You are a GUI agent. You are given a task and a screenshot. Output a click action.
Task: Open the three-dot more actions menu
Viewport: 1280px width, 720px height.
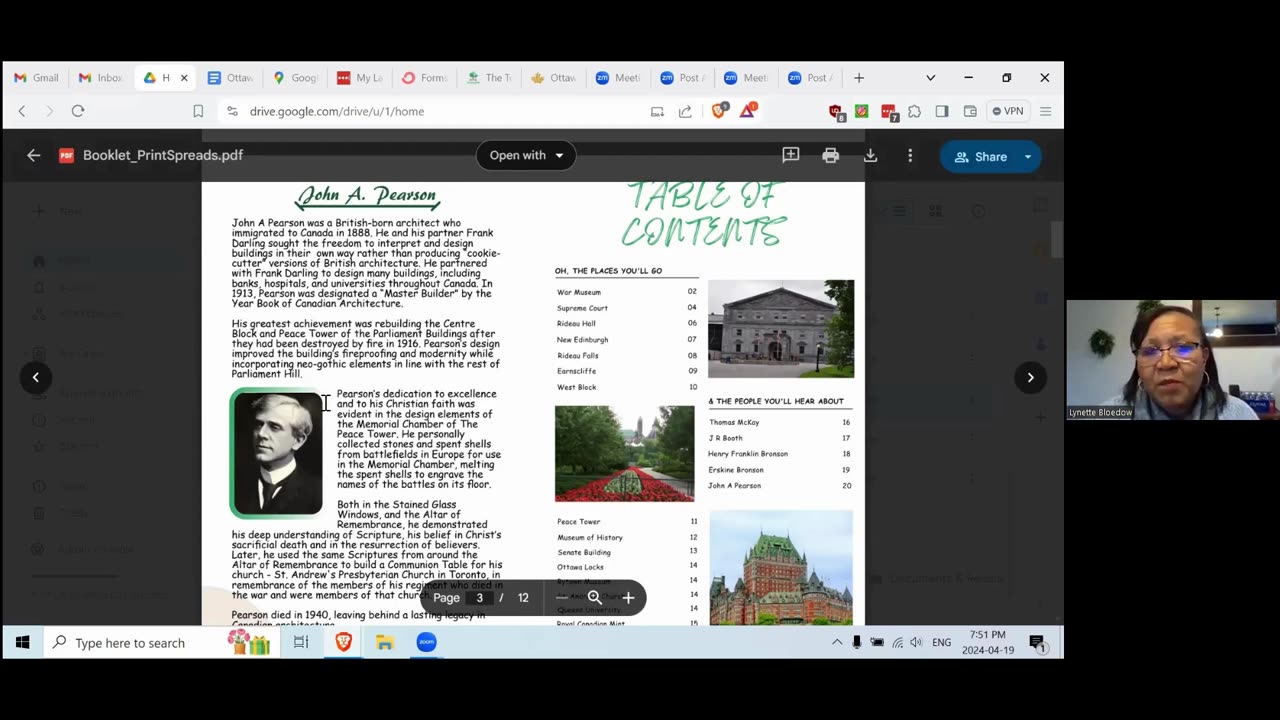(910, 155)
